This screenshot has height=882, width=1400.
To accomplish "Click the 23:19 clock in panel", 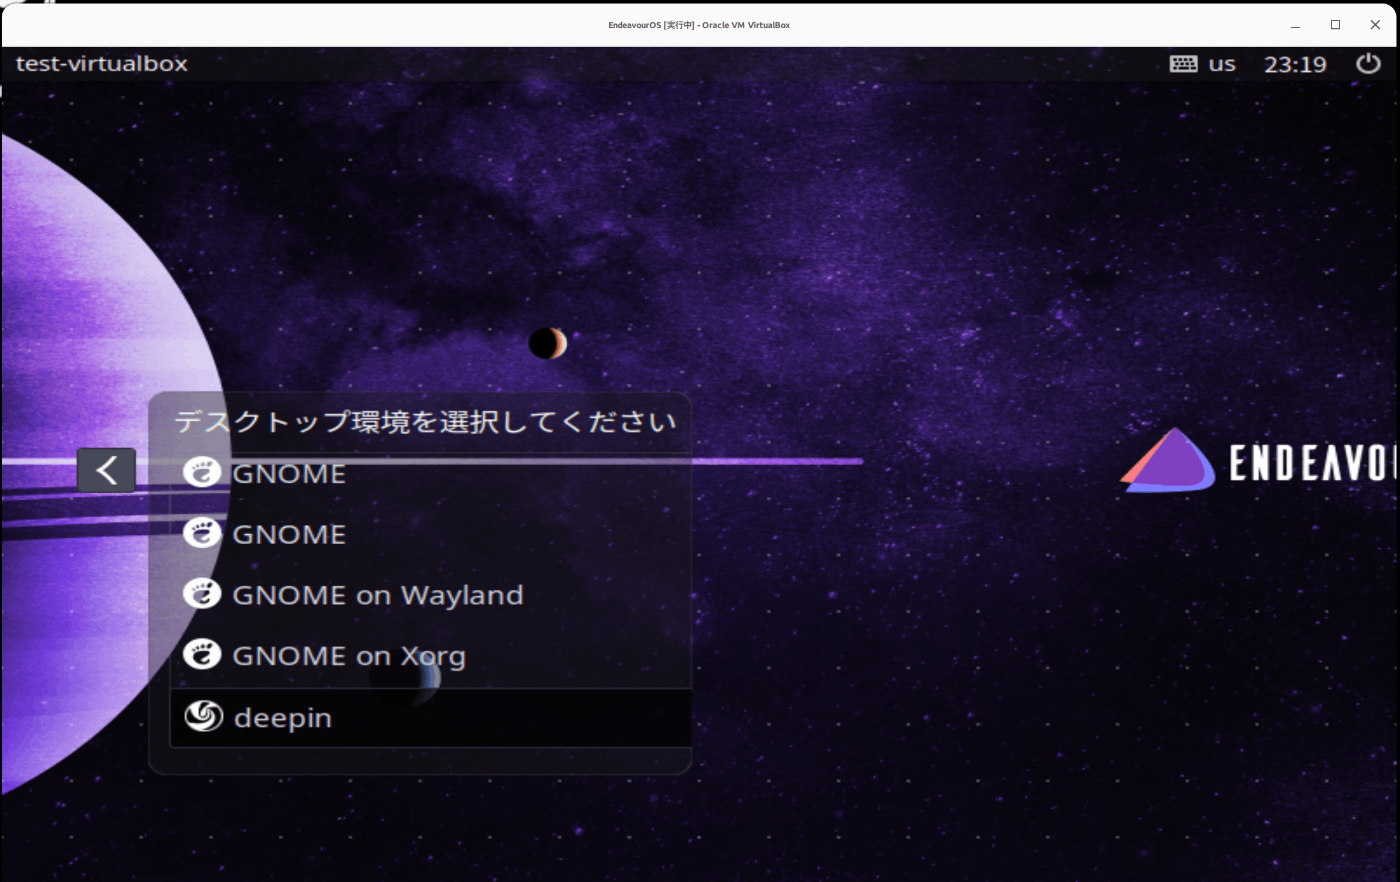I will (1295, 64).
